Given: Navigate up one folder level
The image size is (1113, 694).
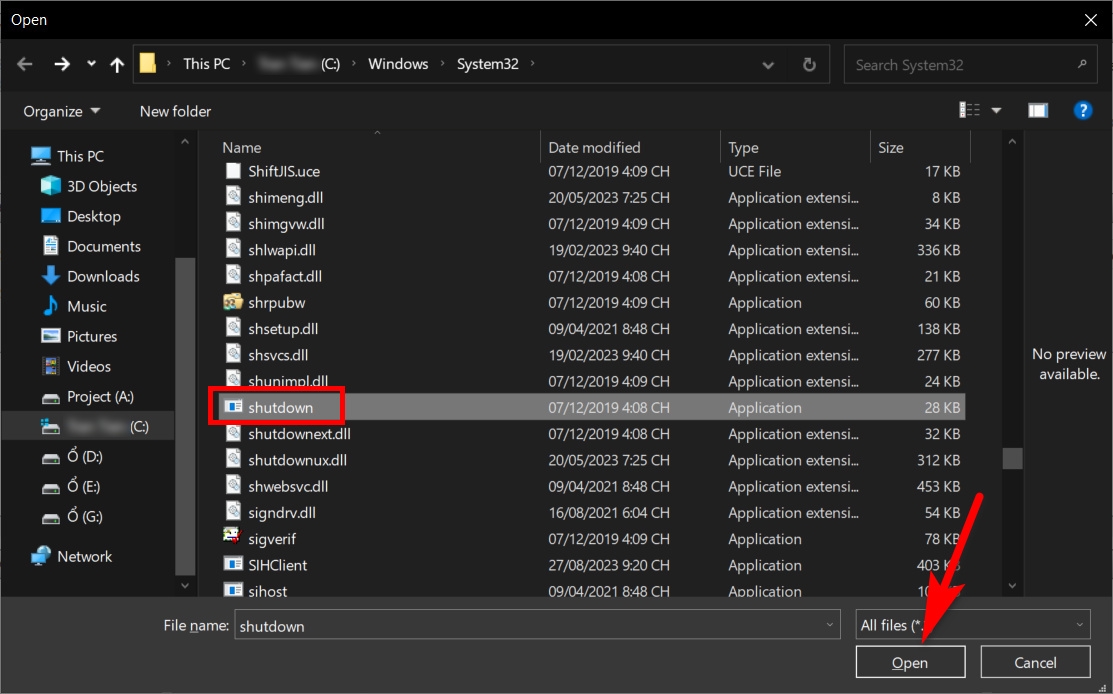Looking at the screenshot, I should pos(117,65).
